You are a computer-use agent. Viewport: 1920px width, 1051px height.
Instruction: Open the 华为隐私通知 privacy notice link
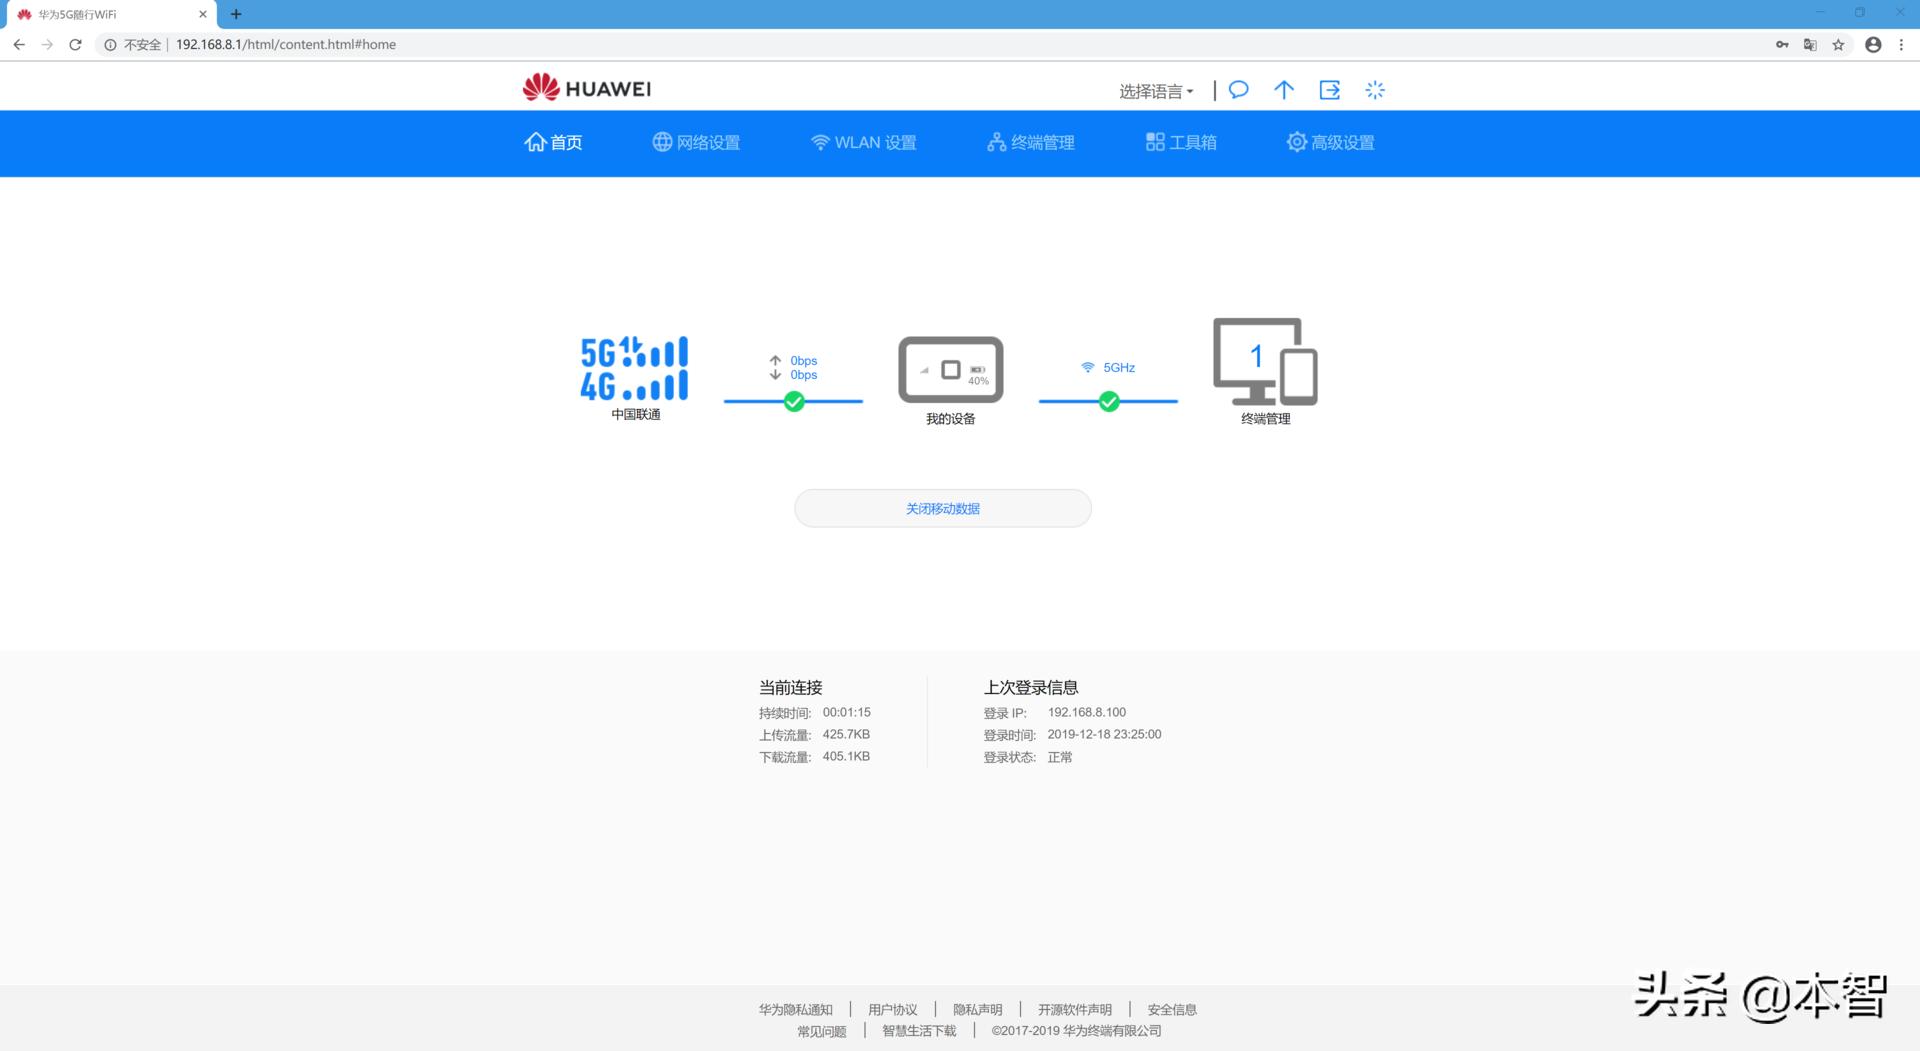coord(796,1009)
